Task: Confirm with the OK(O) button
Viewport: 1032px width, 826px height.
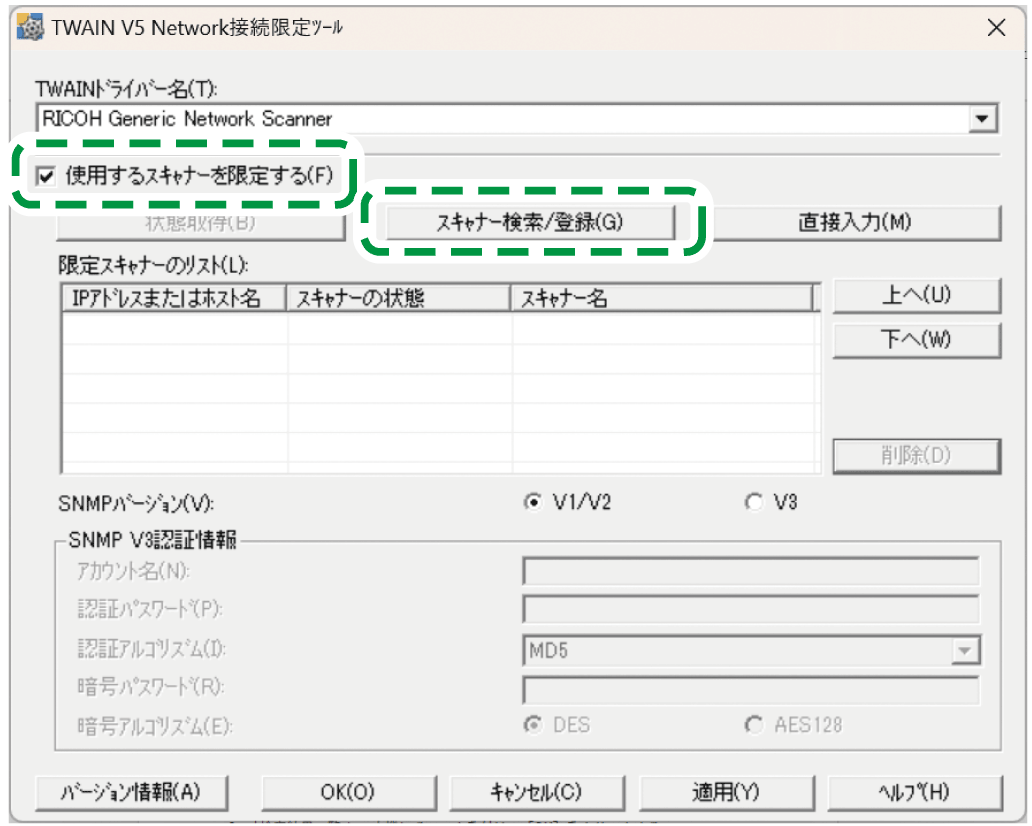Action: [347, 792]
